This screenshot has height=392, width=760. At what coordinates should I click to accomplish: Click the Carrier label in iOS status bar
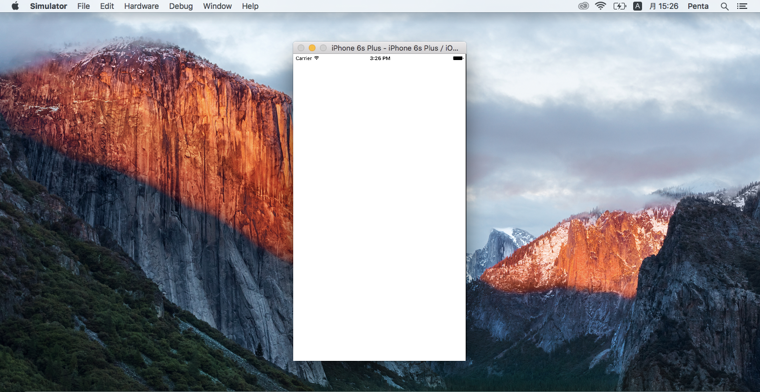pos(304,58)
